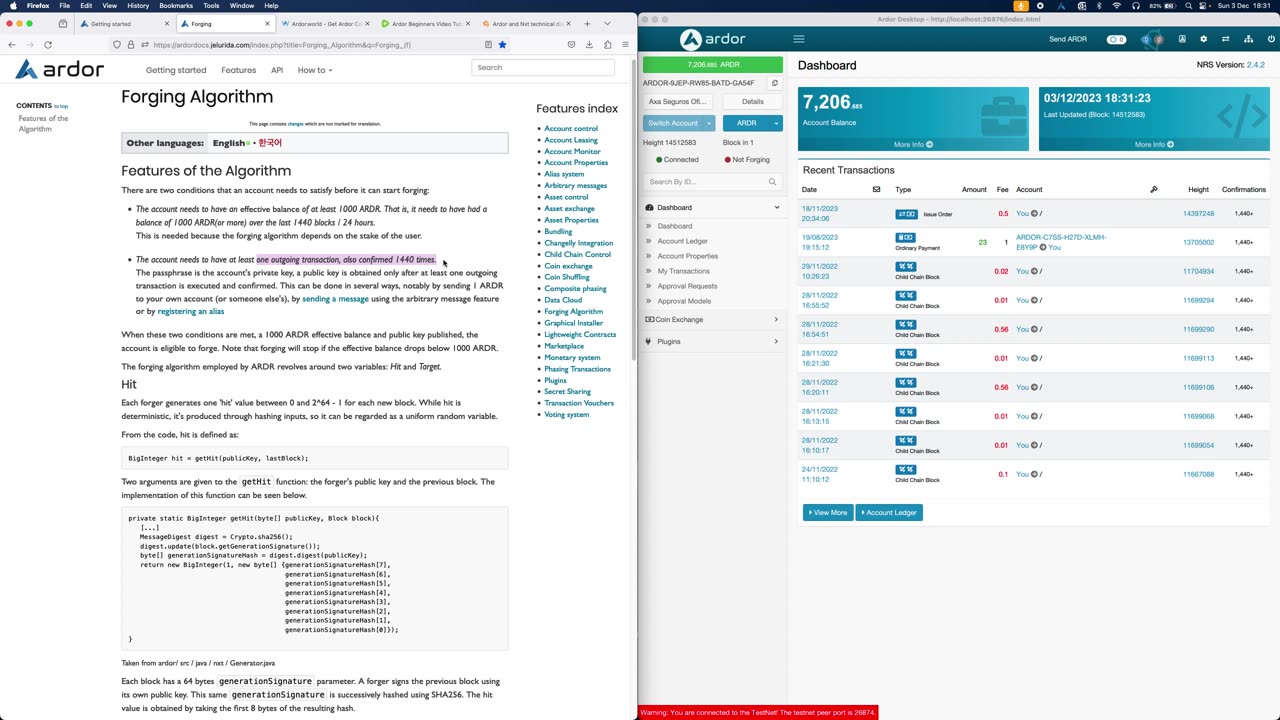
Task: Reload the Firefox page
Action: pyautogui.click(x=47, y=44)
